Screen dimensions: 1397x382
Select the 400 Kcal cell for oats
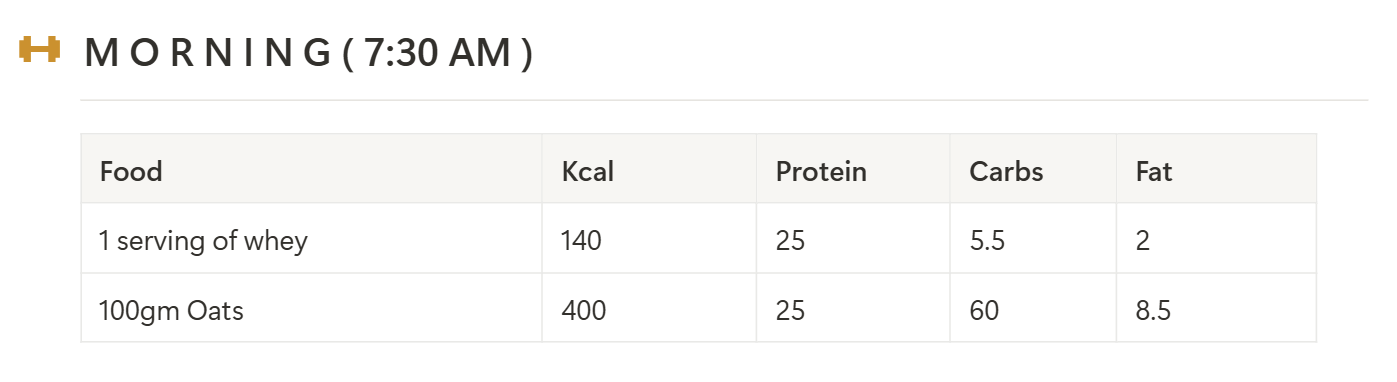click(x=649, y=309)
